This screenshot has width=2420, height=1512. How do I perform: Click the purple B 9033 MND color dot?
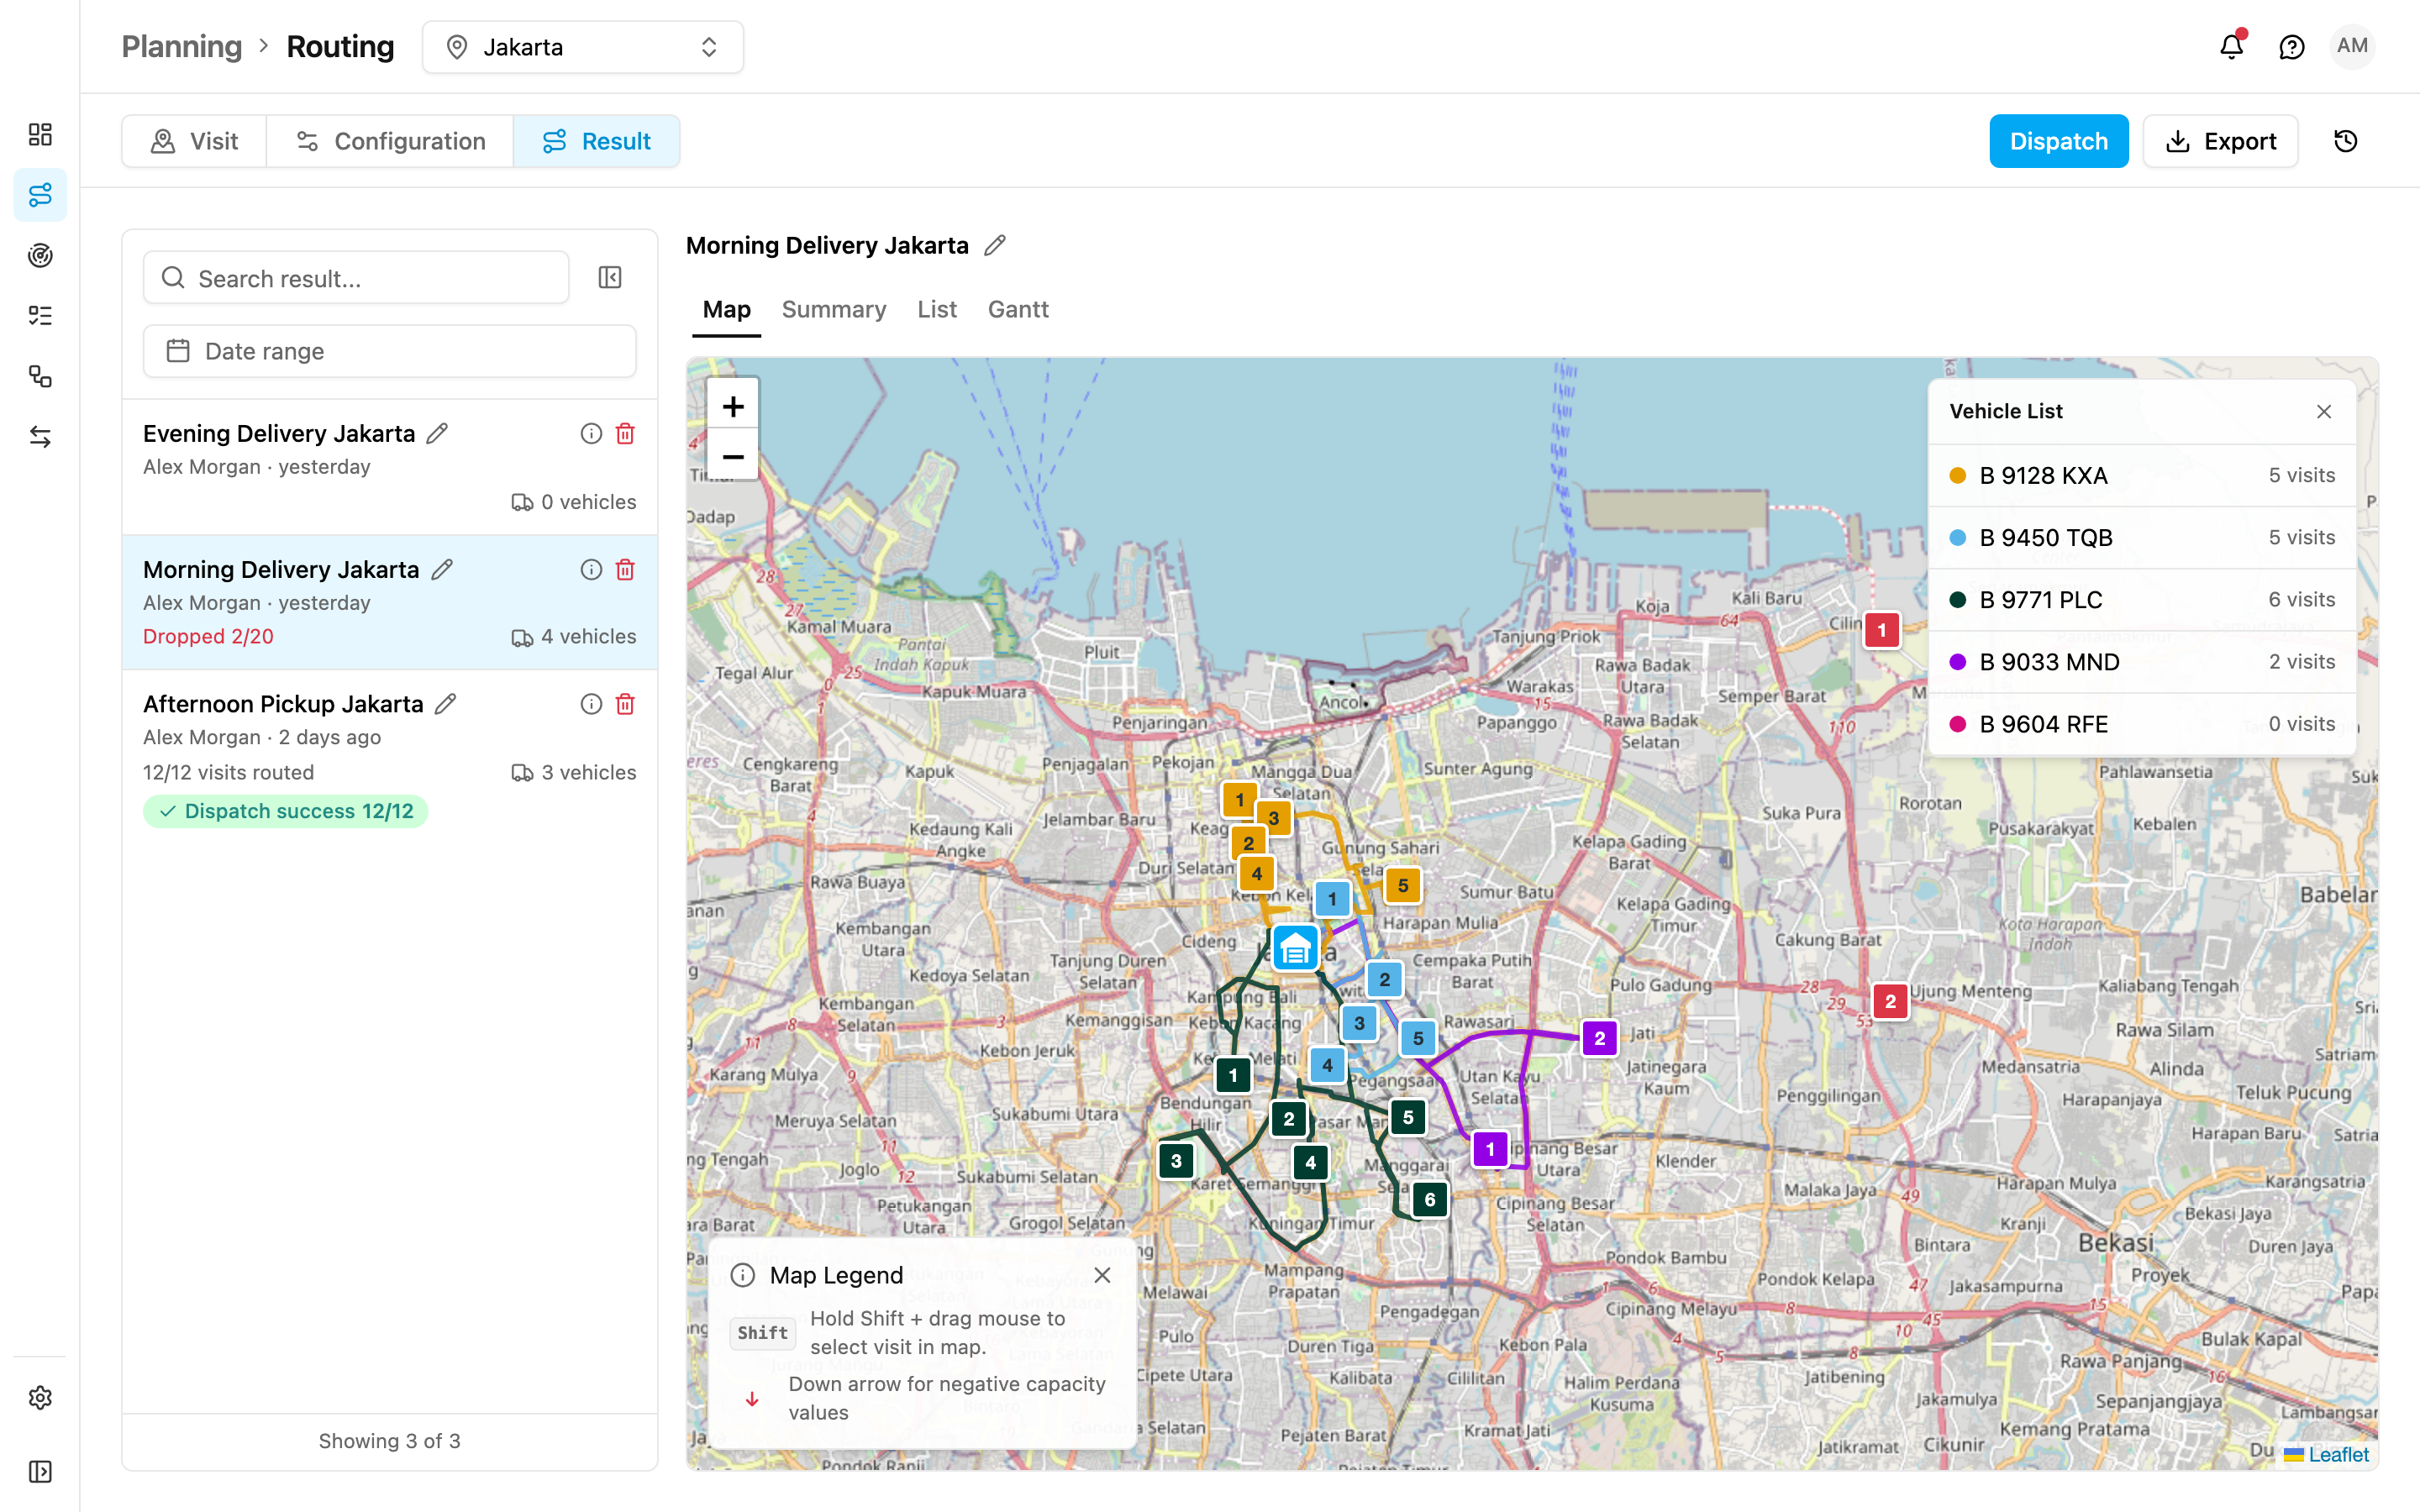pyautogui.click(x=1957, y=662)
